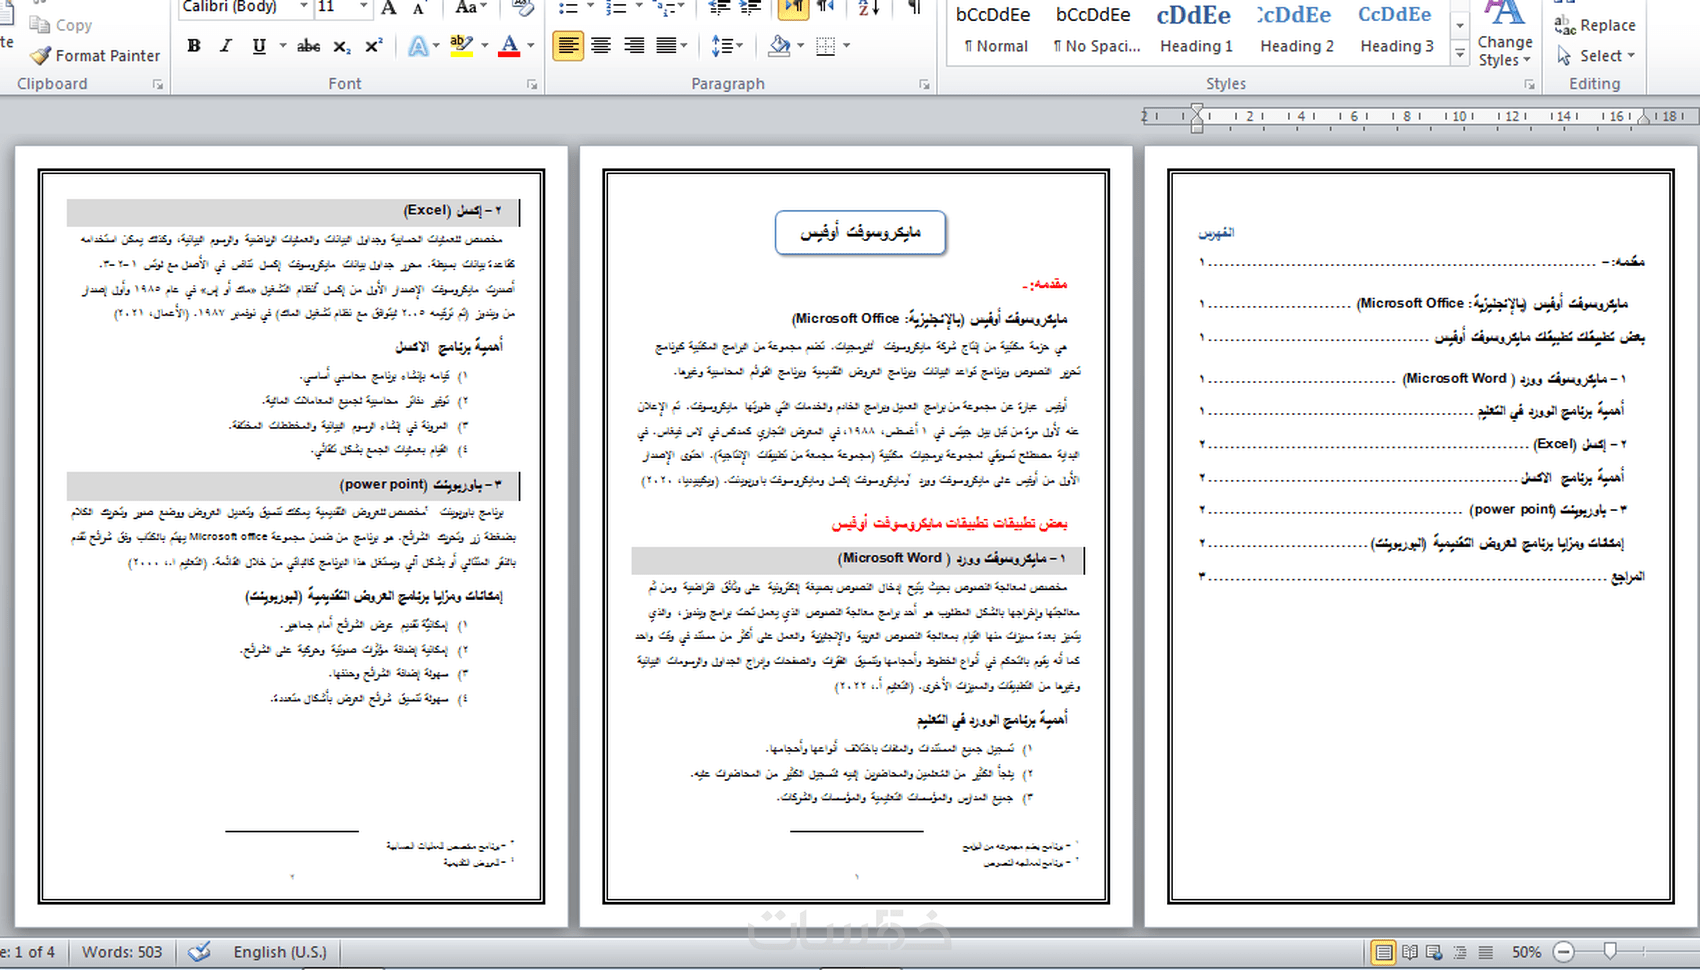Click Replace in the Editing group
Image resolution: width=1700 pixels, height=970 pixels.
coord(1596,25)
